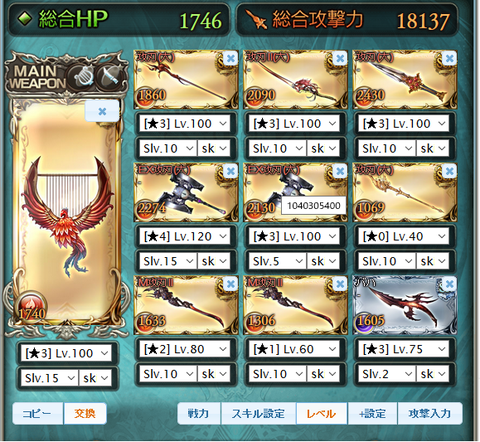Open the sk dropdown beside Slv.2
Image resolution: width=480 pixels, height=442 pixels.
coord(433,374)
